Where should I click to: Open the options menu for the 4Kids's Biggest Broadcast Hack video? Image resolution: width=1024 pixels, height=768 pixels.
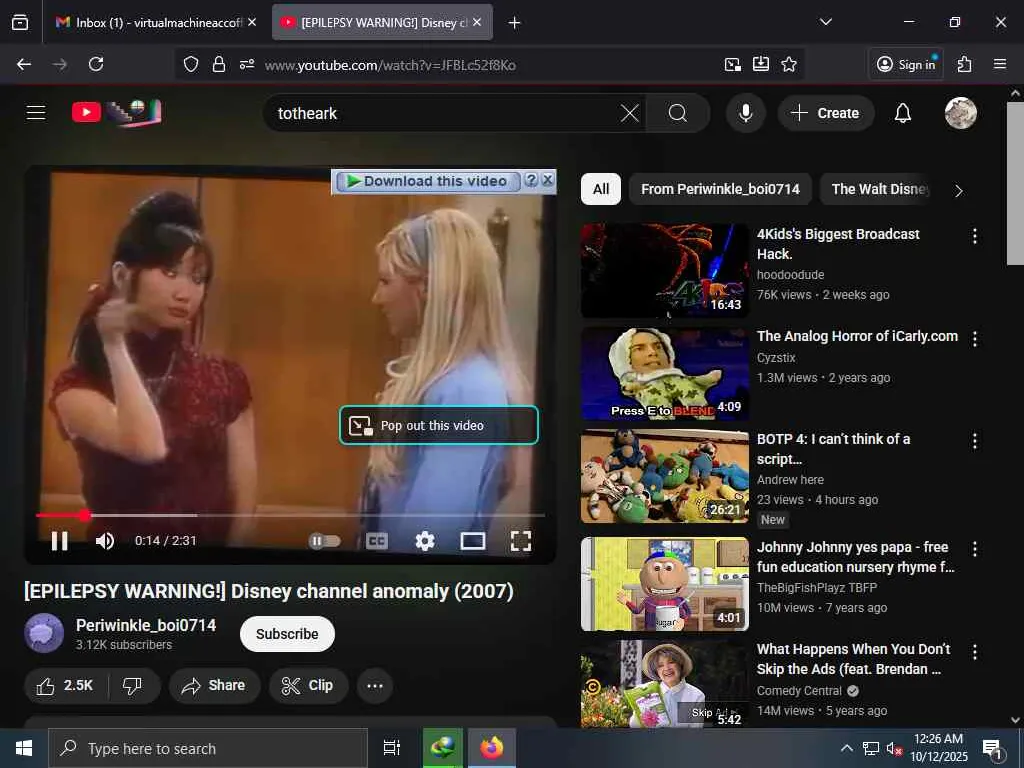coord(974,236)
